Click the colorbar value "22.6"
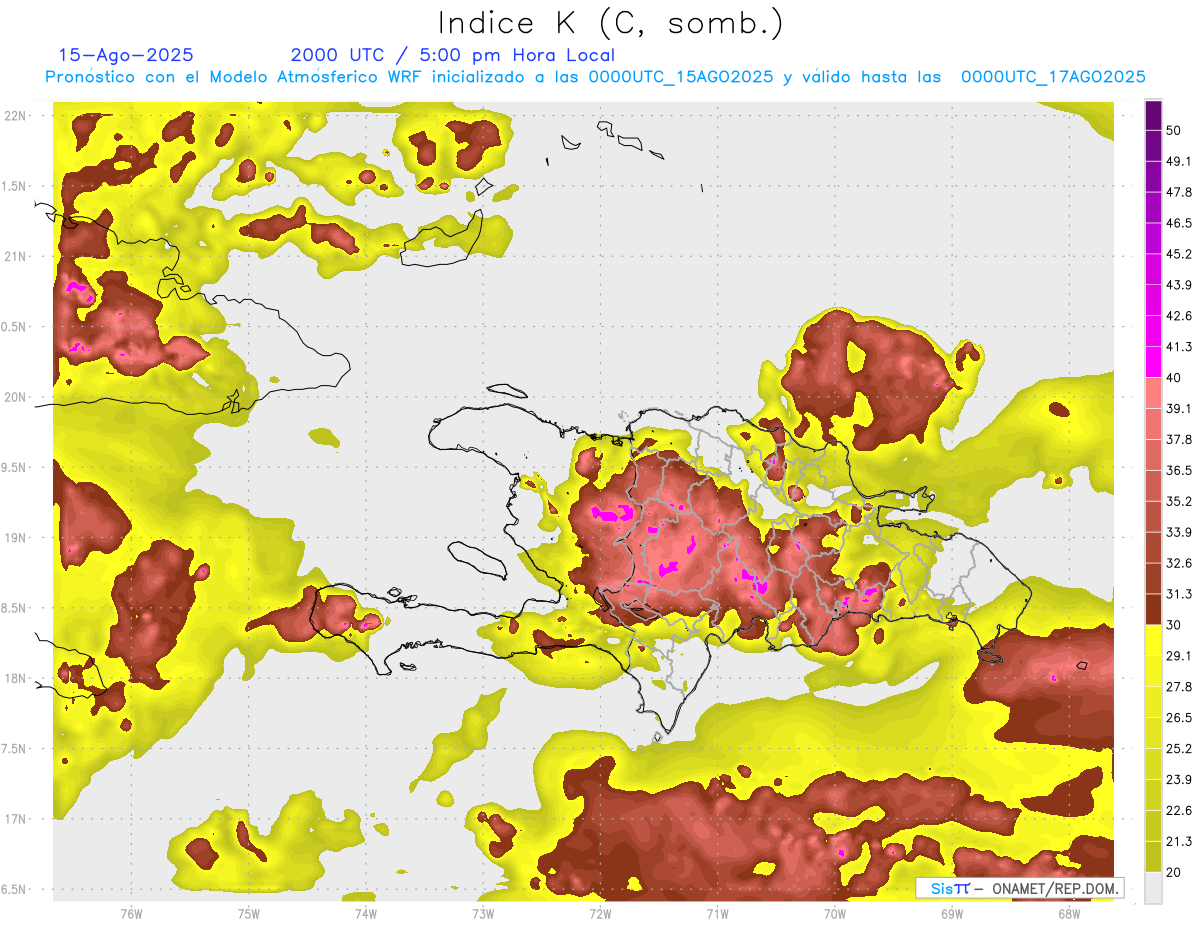 click(x=1178, y=811)
